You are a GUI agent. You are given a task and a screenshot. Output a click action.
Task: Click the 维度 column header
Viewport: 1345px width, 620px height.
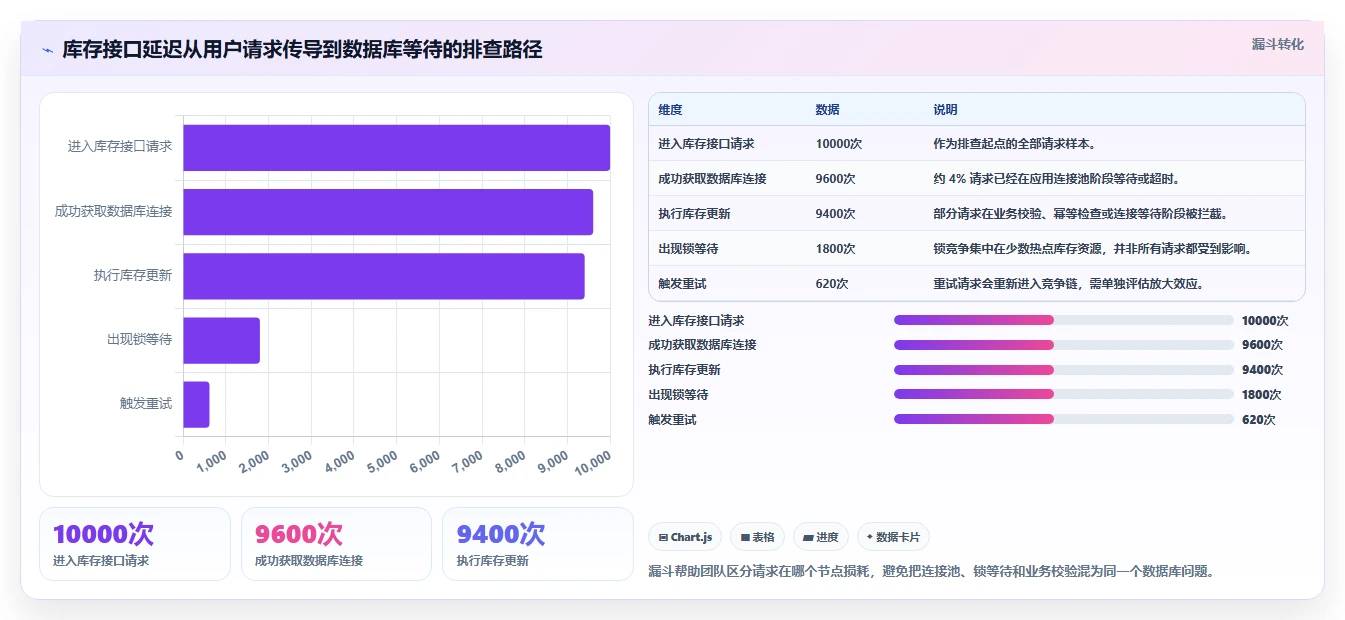click(x=670, y=109)
